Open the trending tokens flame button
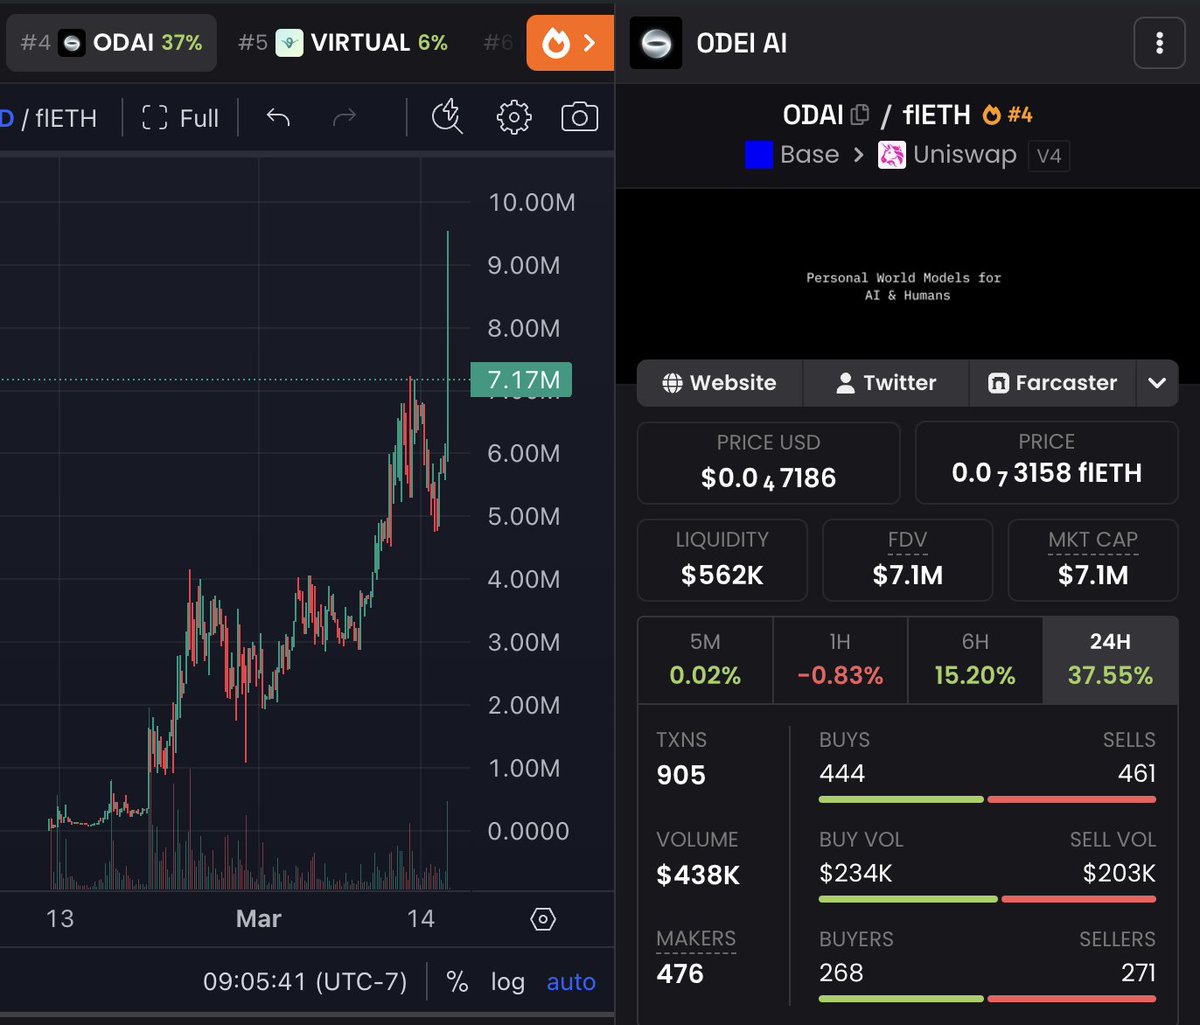The image size is (1200, 1025). point(569,43)
